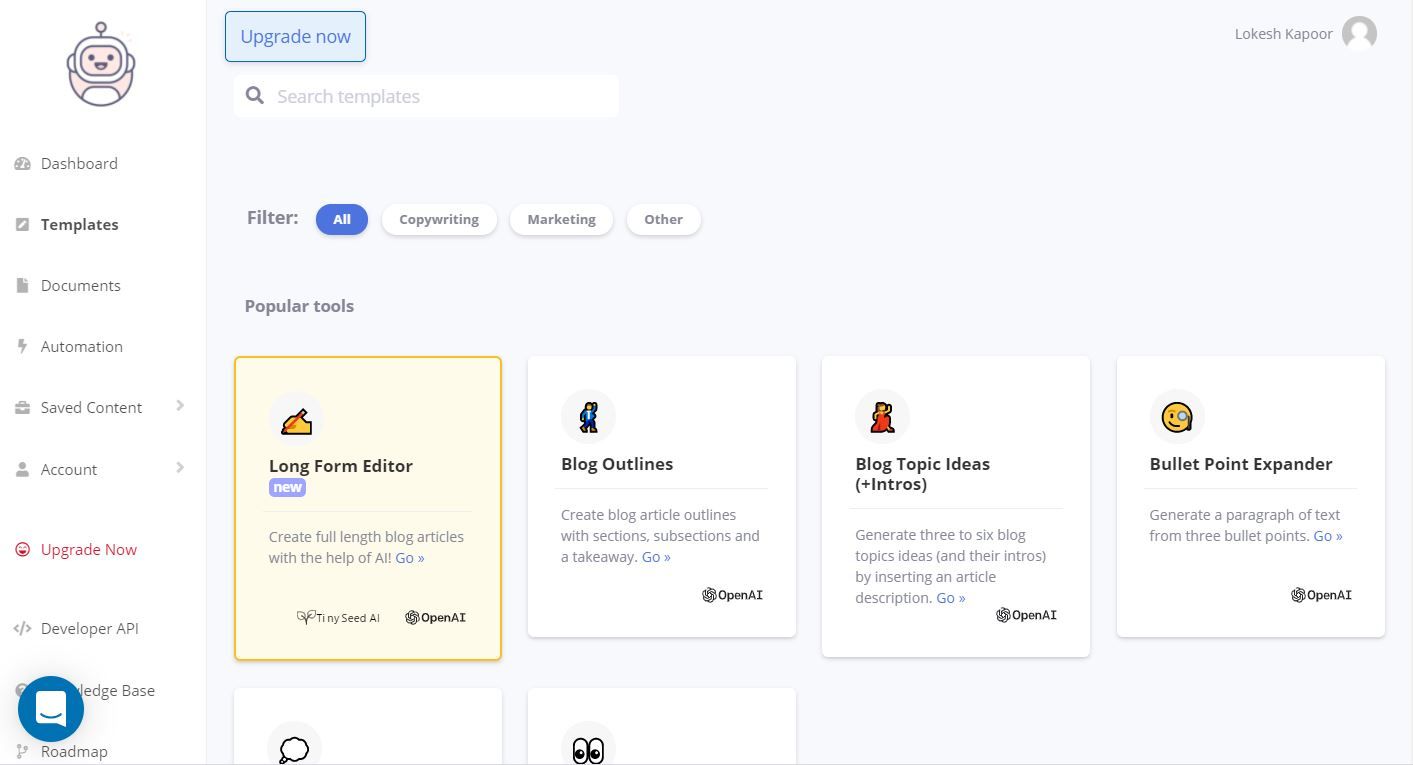Click the Upgrade now button
This screenshot has width=1413, height=765.
(x=295, y=36)
